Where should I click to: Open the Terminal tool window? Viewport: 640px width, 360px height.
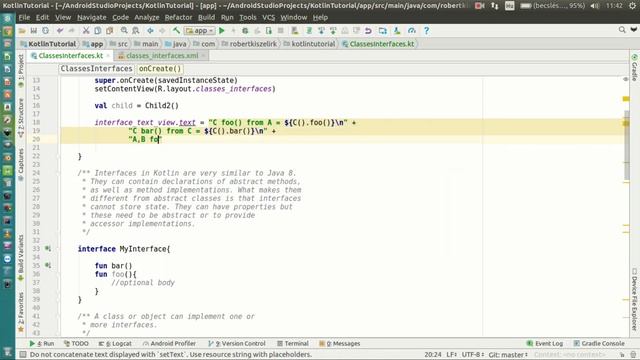click(x=293, y=344)
